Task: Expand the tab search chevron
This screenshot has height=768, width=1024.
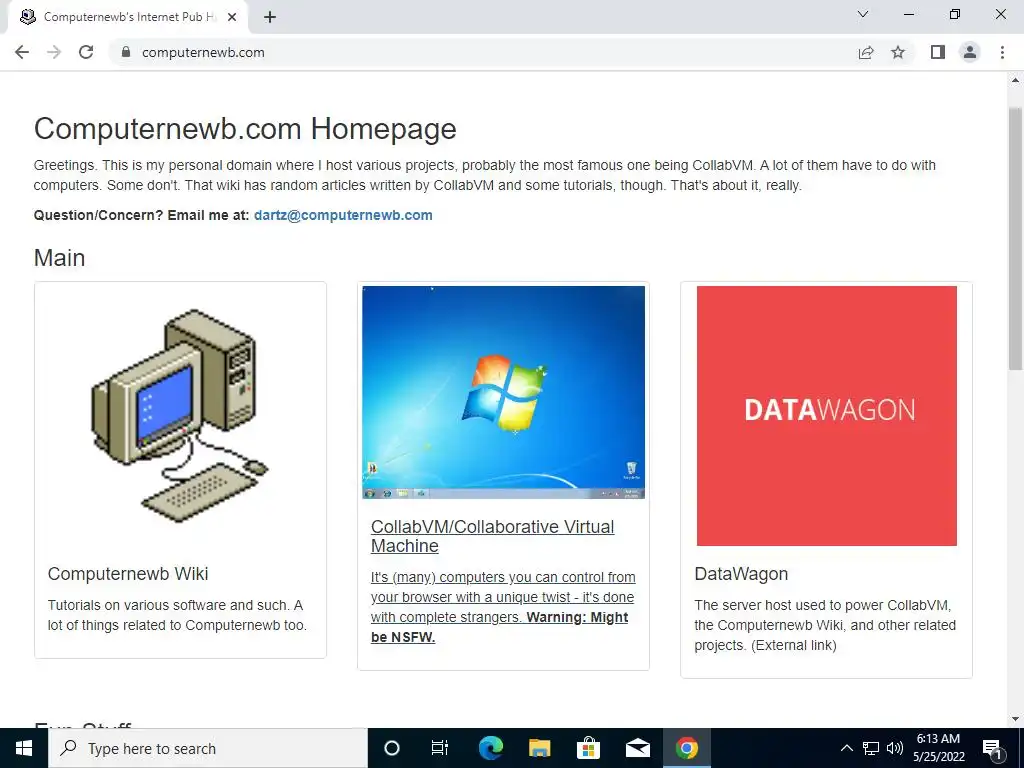Action: click(x=863, y=14)
